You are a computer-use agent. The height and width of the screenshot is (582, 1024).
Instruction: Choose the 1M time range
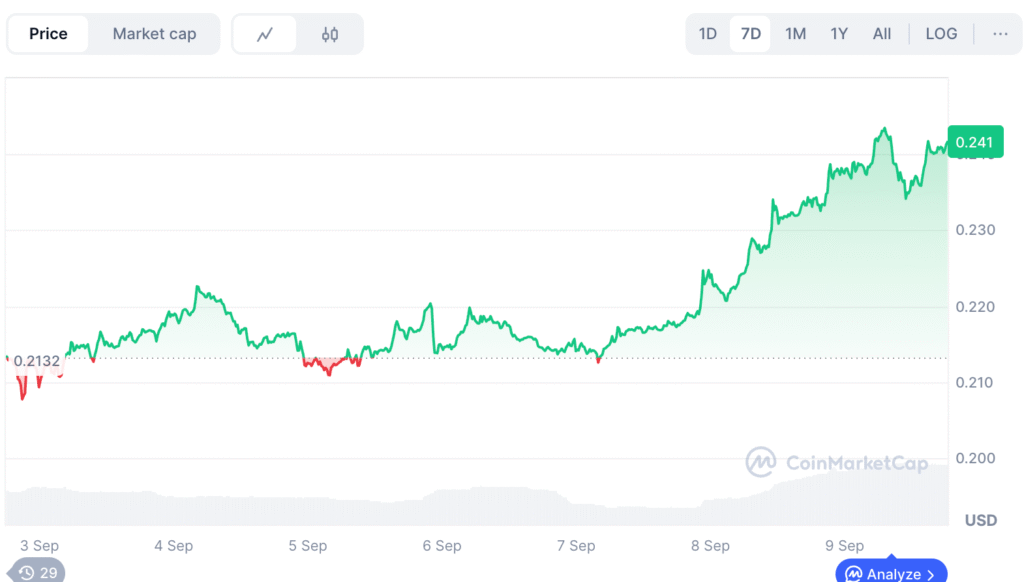795,34
